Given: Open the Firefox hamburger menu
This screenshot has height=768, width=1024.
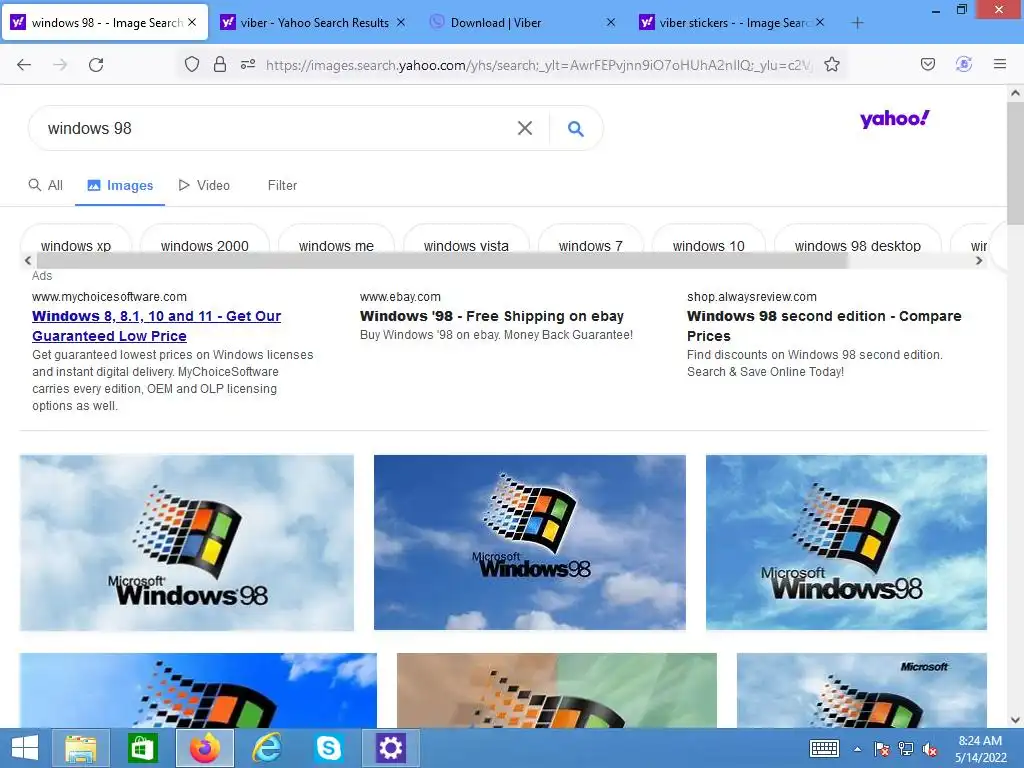Looking at the screenshot, I should click(x=999, y=64).
